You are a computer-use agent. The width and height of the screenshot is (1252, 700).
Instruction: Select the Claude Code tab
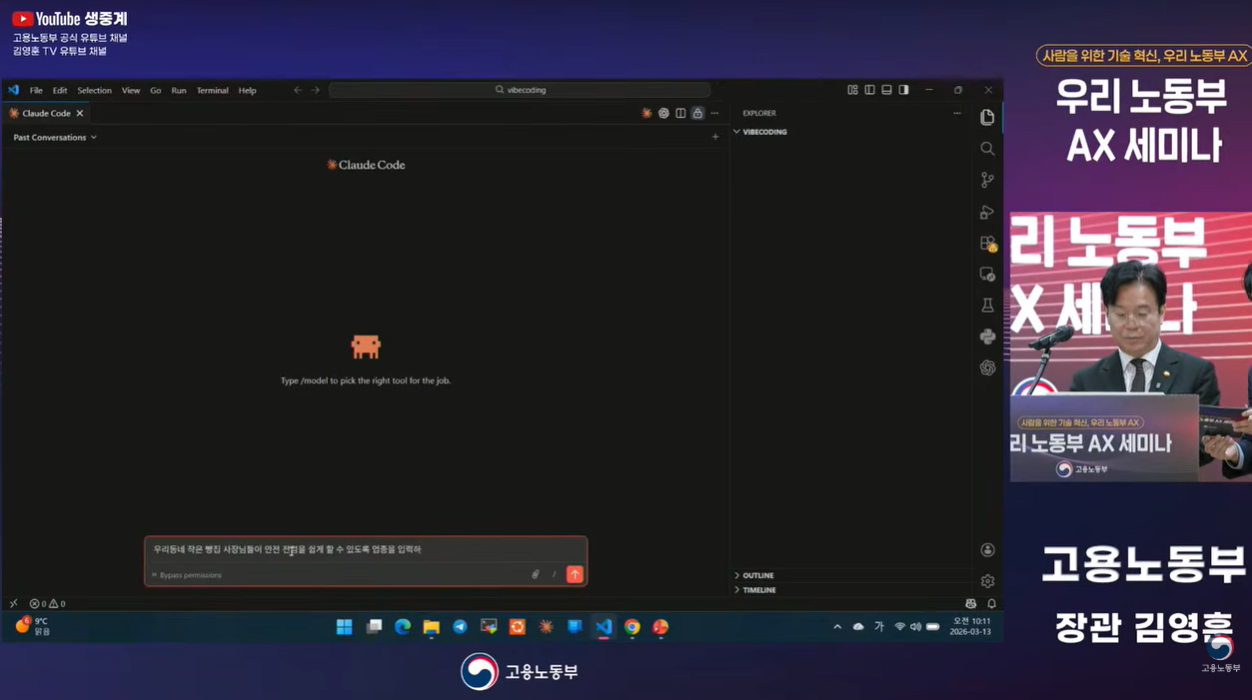pyautogui.click(x=45, y=113)
